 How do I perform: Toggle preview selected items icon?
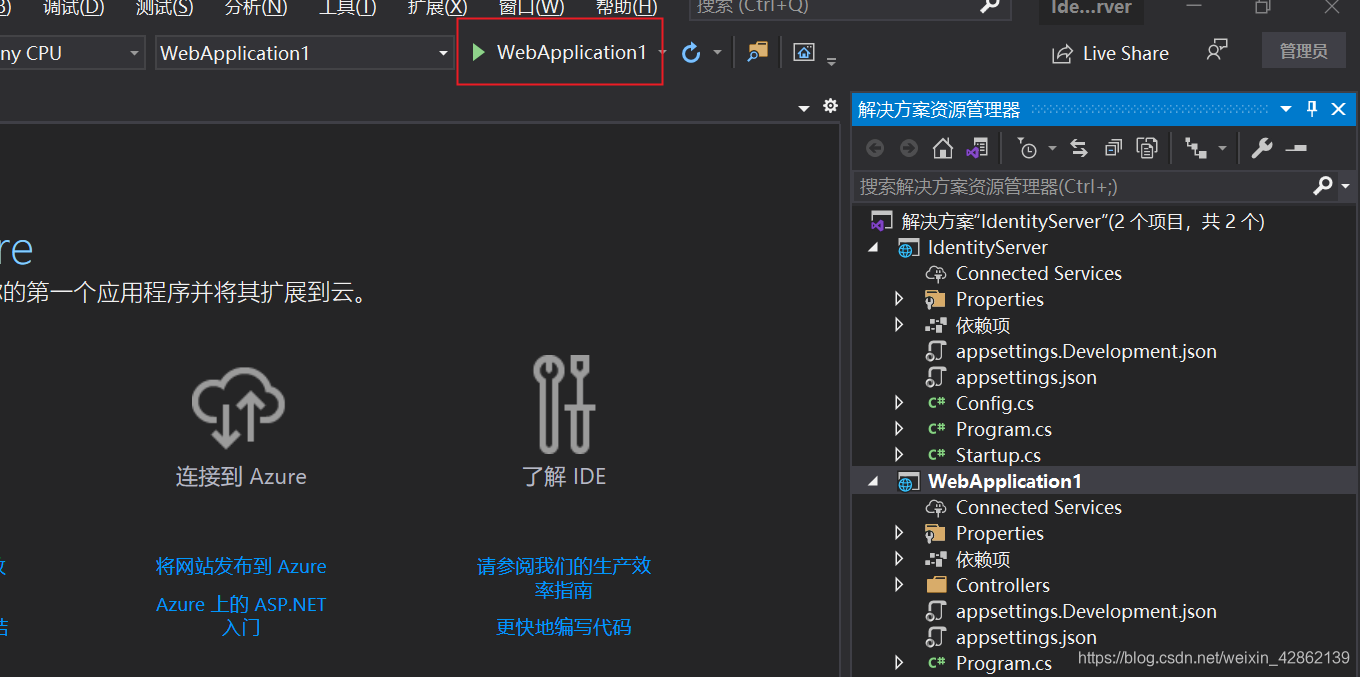(1296, 149)
